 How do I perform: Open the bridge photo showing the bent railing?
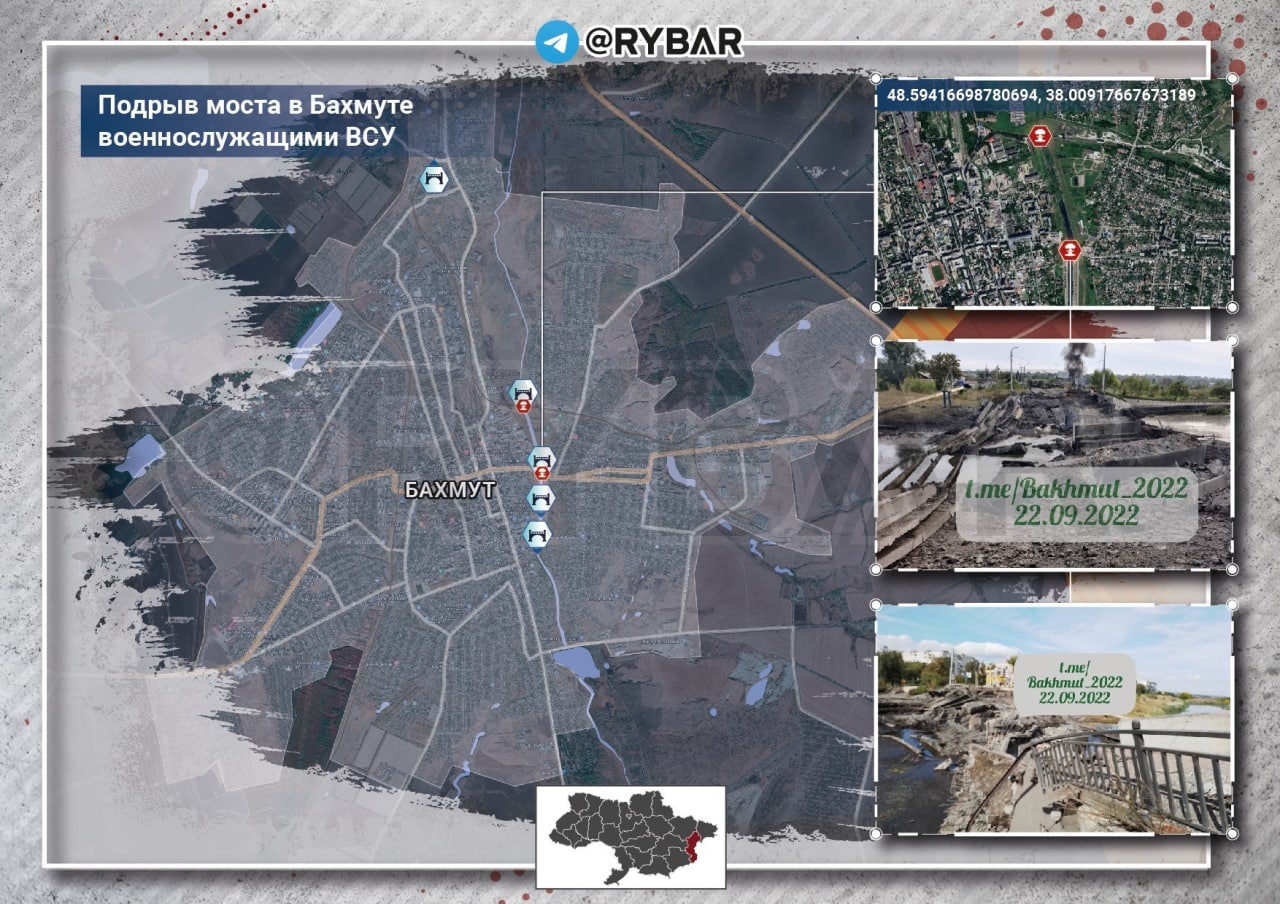point(1054,719)
